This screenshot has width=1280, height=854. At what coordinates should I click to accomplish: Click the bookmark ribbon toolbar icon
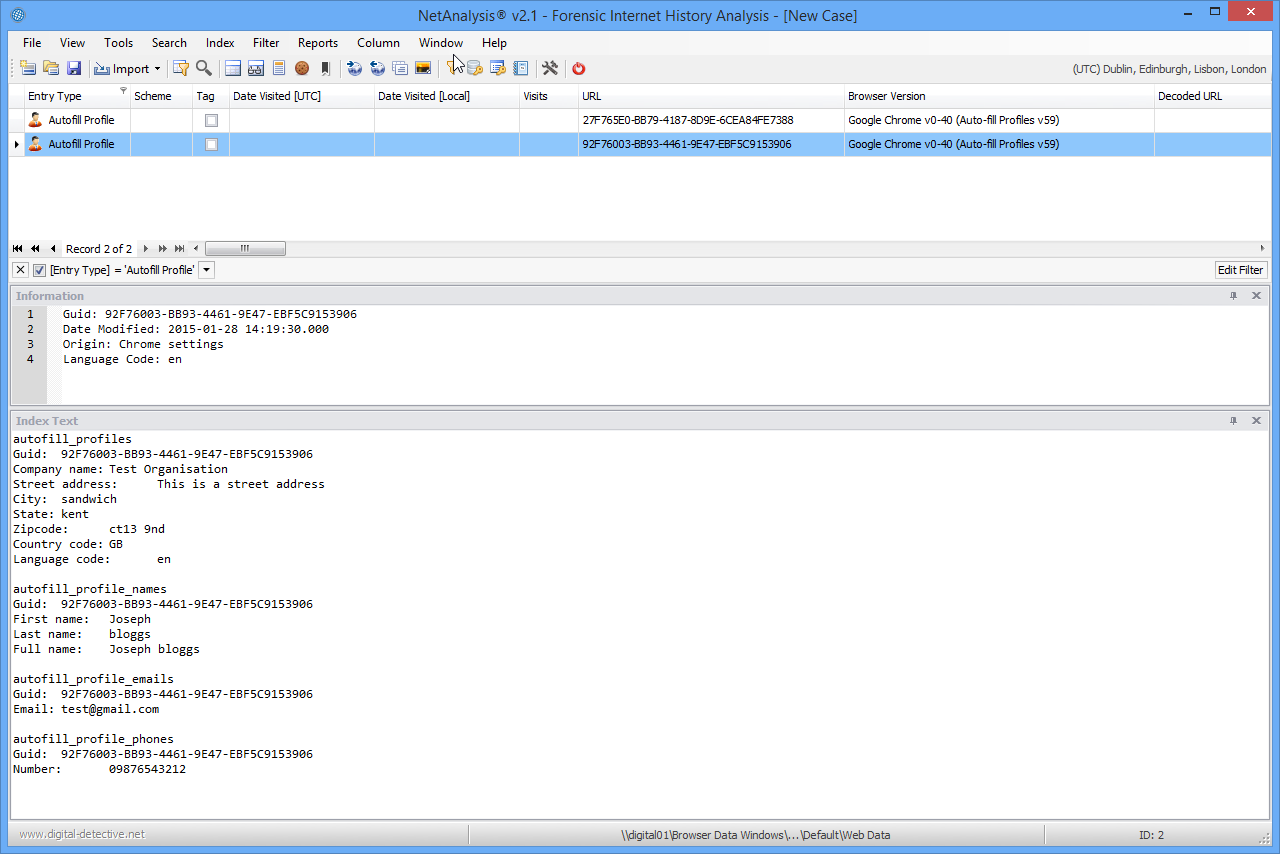pos(325,68)
